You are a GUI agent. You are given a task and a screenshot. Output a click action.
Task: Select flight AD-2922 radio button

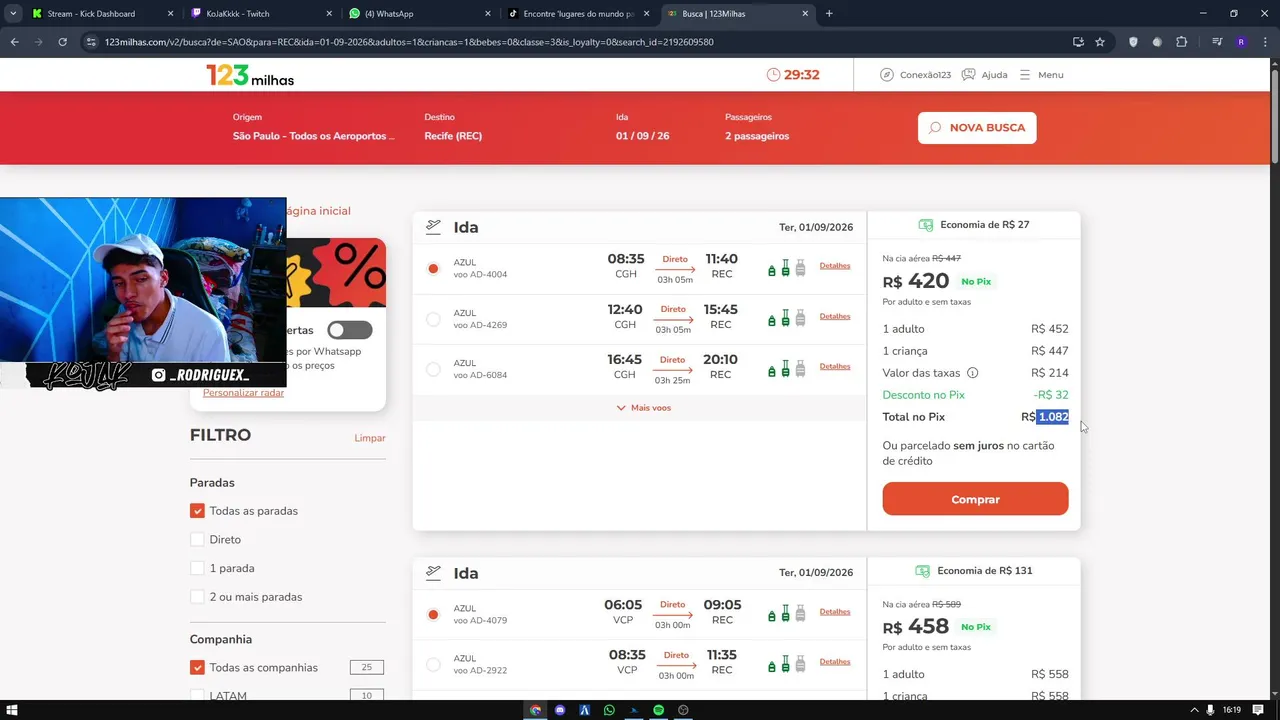[x=433, y=664]
